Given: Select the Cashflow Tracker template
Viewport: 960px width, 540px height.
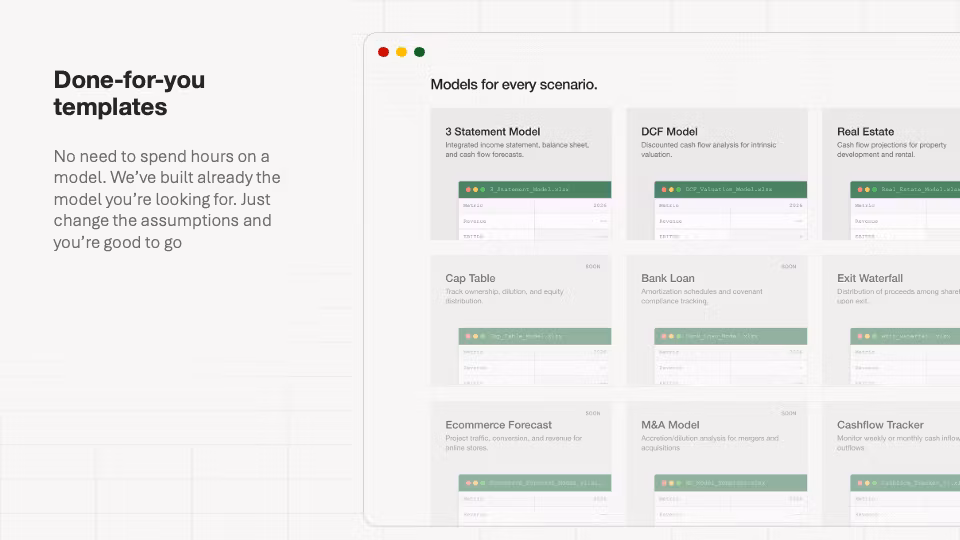Looking at the screenshot, I should pyautogui.click(x=891, y=463).
